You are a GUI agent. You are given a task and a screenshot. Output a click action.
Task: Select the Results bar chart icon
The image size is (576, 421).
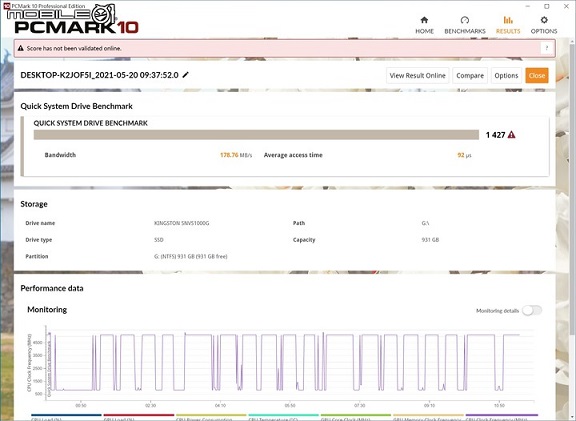click(508, 20)
